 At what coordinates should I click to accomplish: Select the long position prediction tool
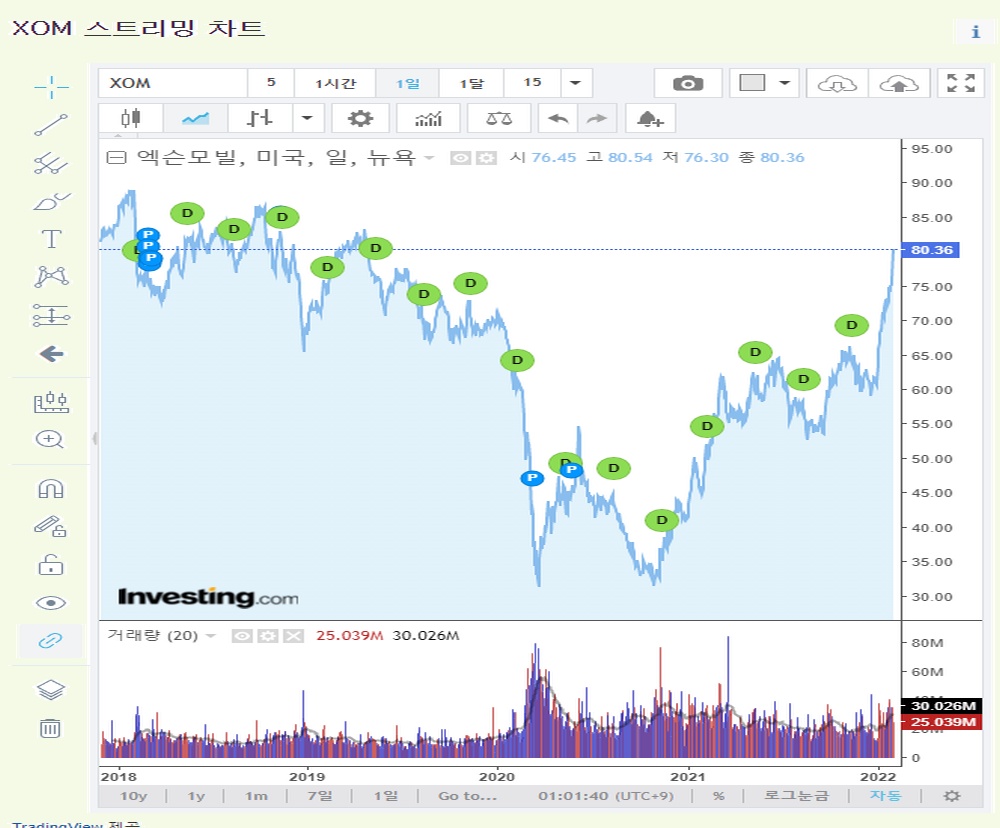point(51,315)
